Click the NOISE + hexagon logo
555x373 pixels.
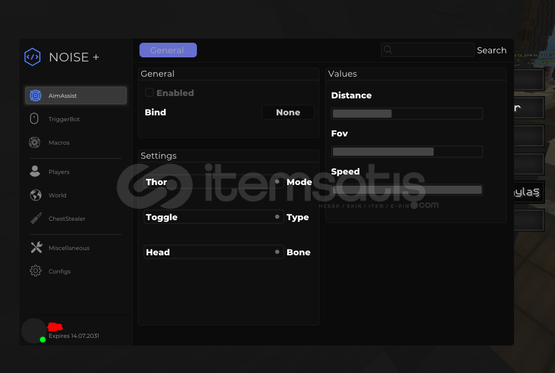33,57
